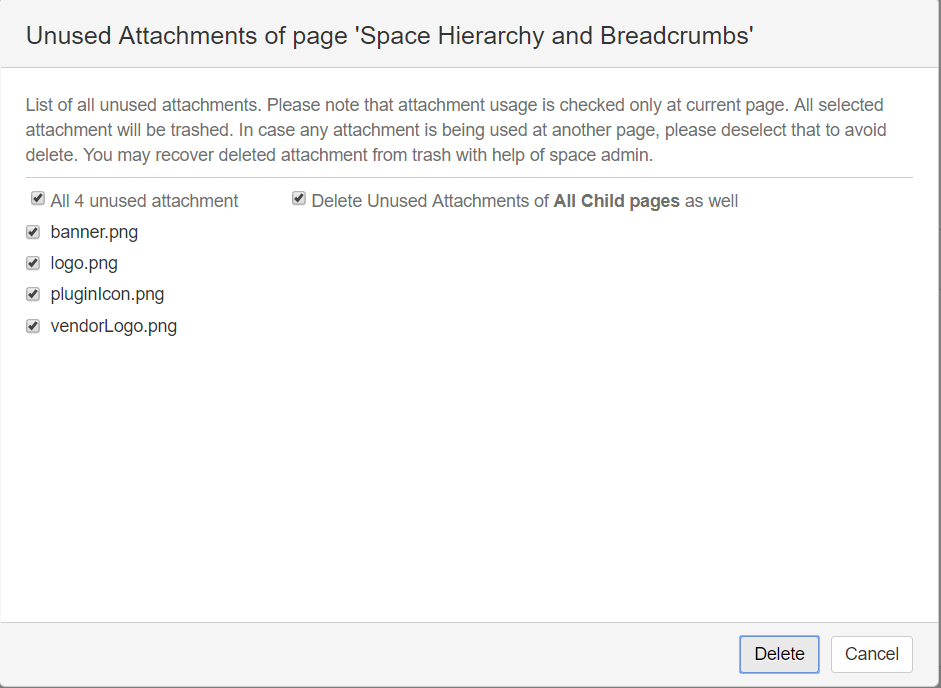Toggle the 'All 4 unused attachment' checkbox

click(x=38, y=199)
